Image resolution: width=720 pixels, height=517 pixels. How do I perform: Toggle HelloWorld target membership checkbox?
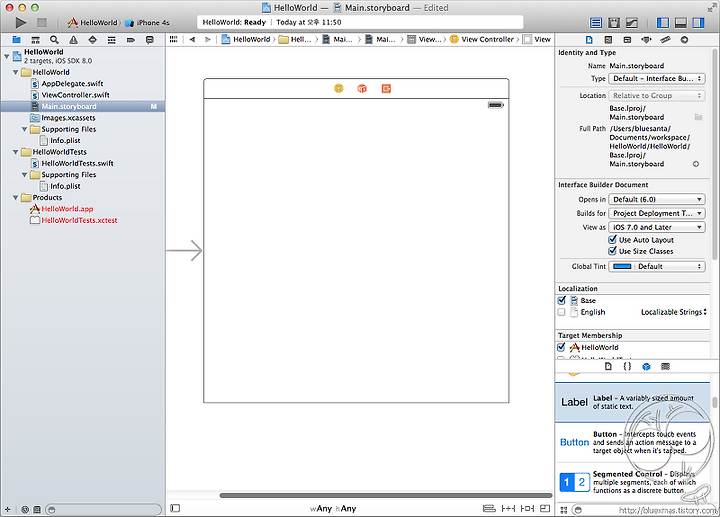(x=561, y=347)
